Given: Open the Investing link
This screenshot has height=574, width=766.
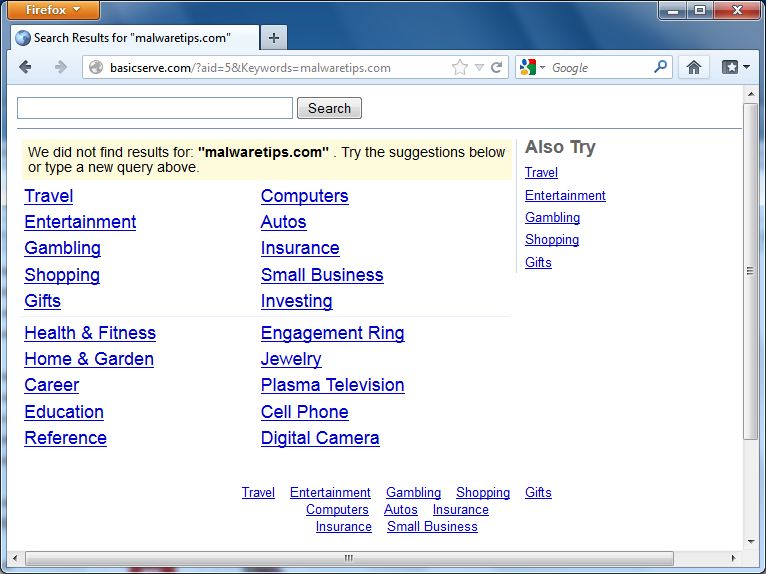Looking at the screenshot, I should click(x=297, y=301).
